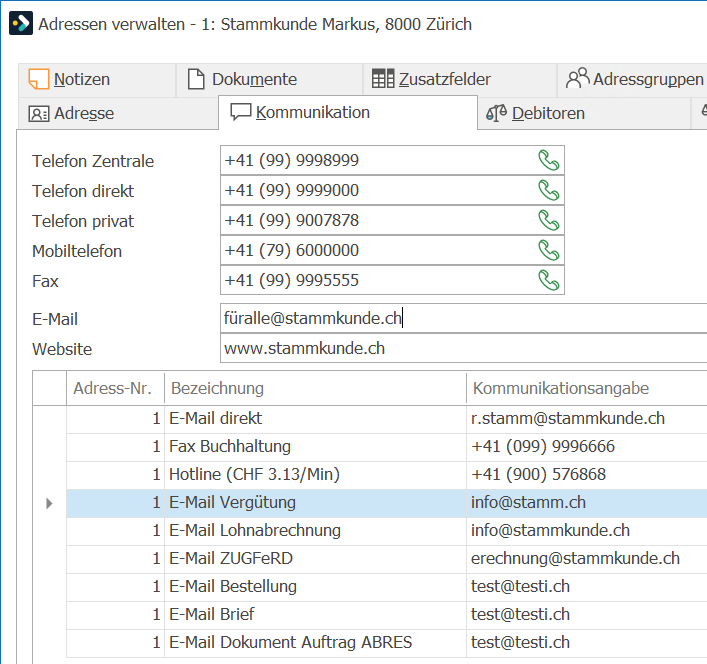
Task: Sort by the Adress-Nr. column header
Action: pos(115,388)
